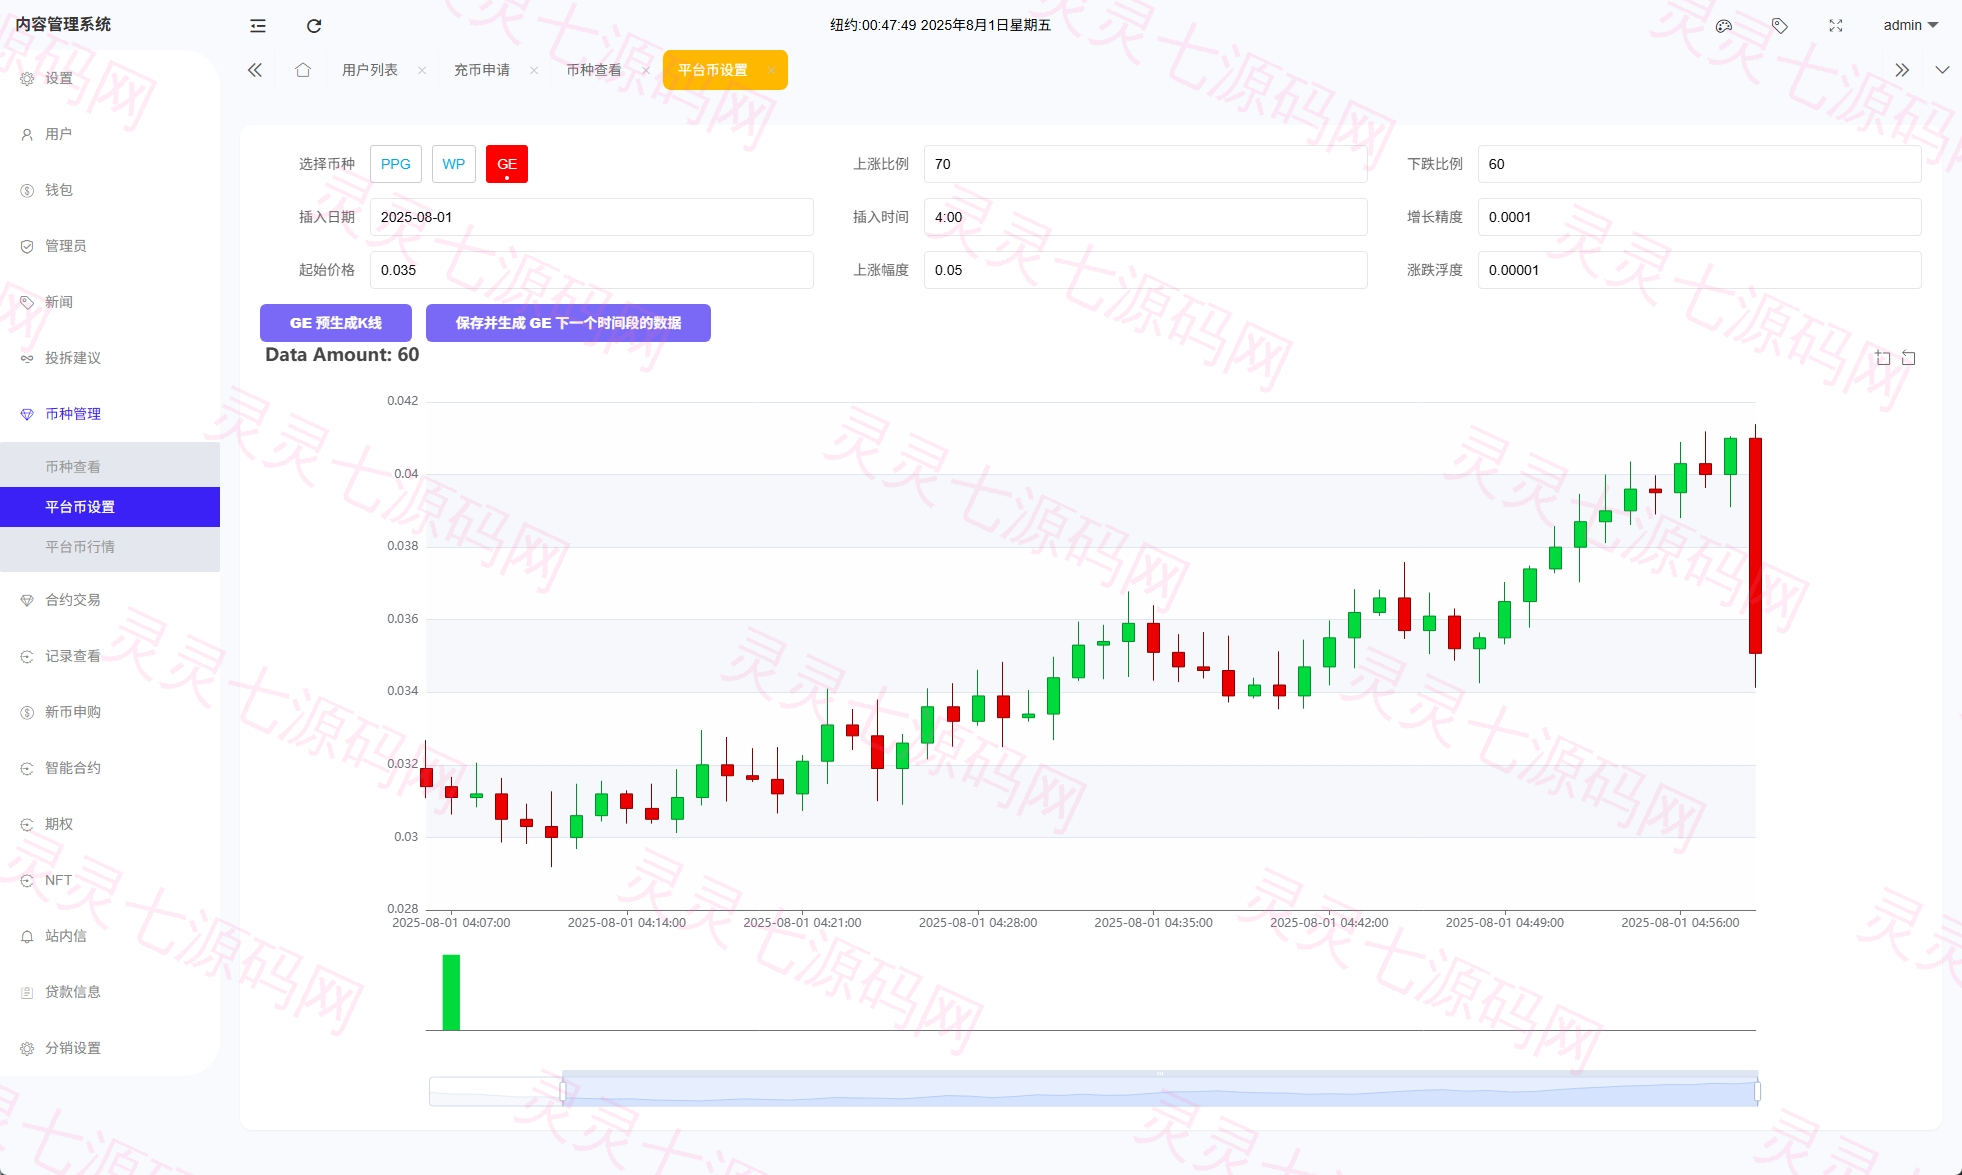The width and height of the screenshot is (1962, 1175).
Task: Focus the 起始价格 input field
Action: 592,270
